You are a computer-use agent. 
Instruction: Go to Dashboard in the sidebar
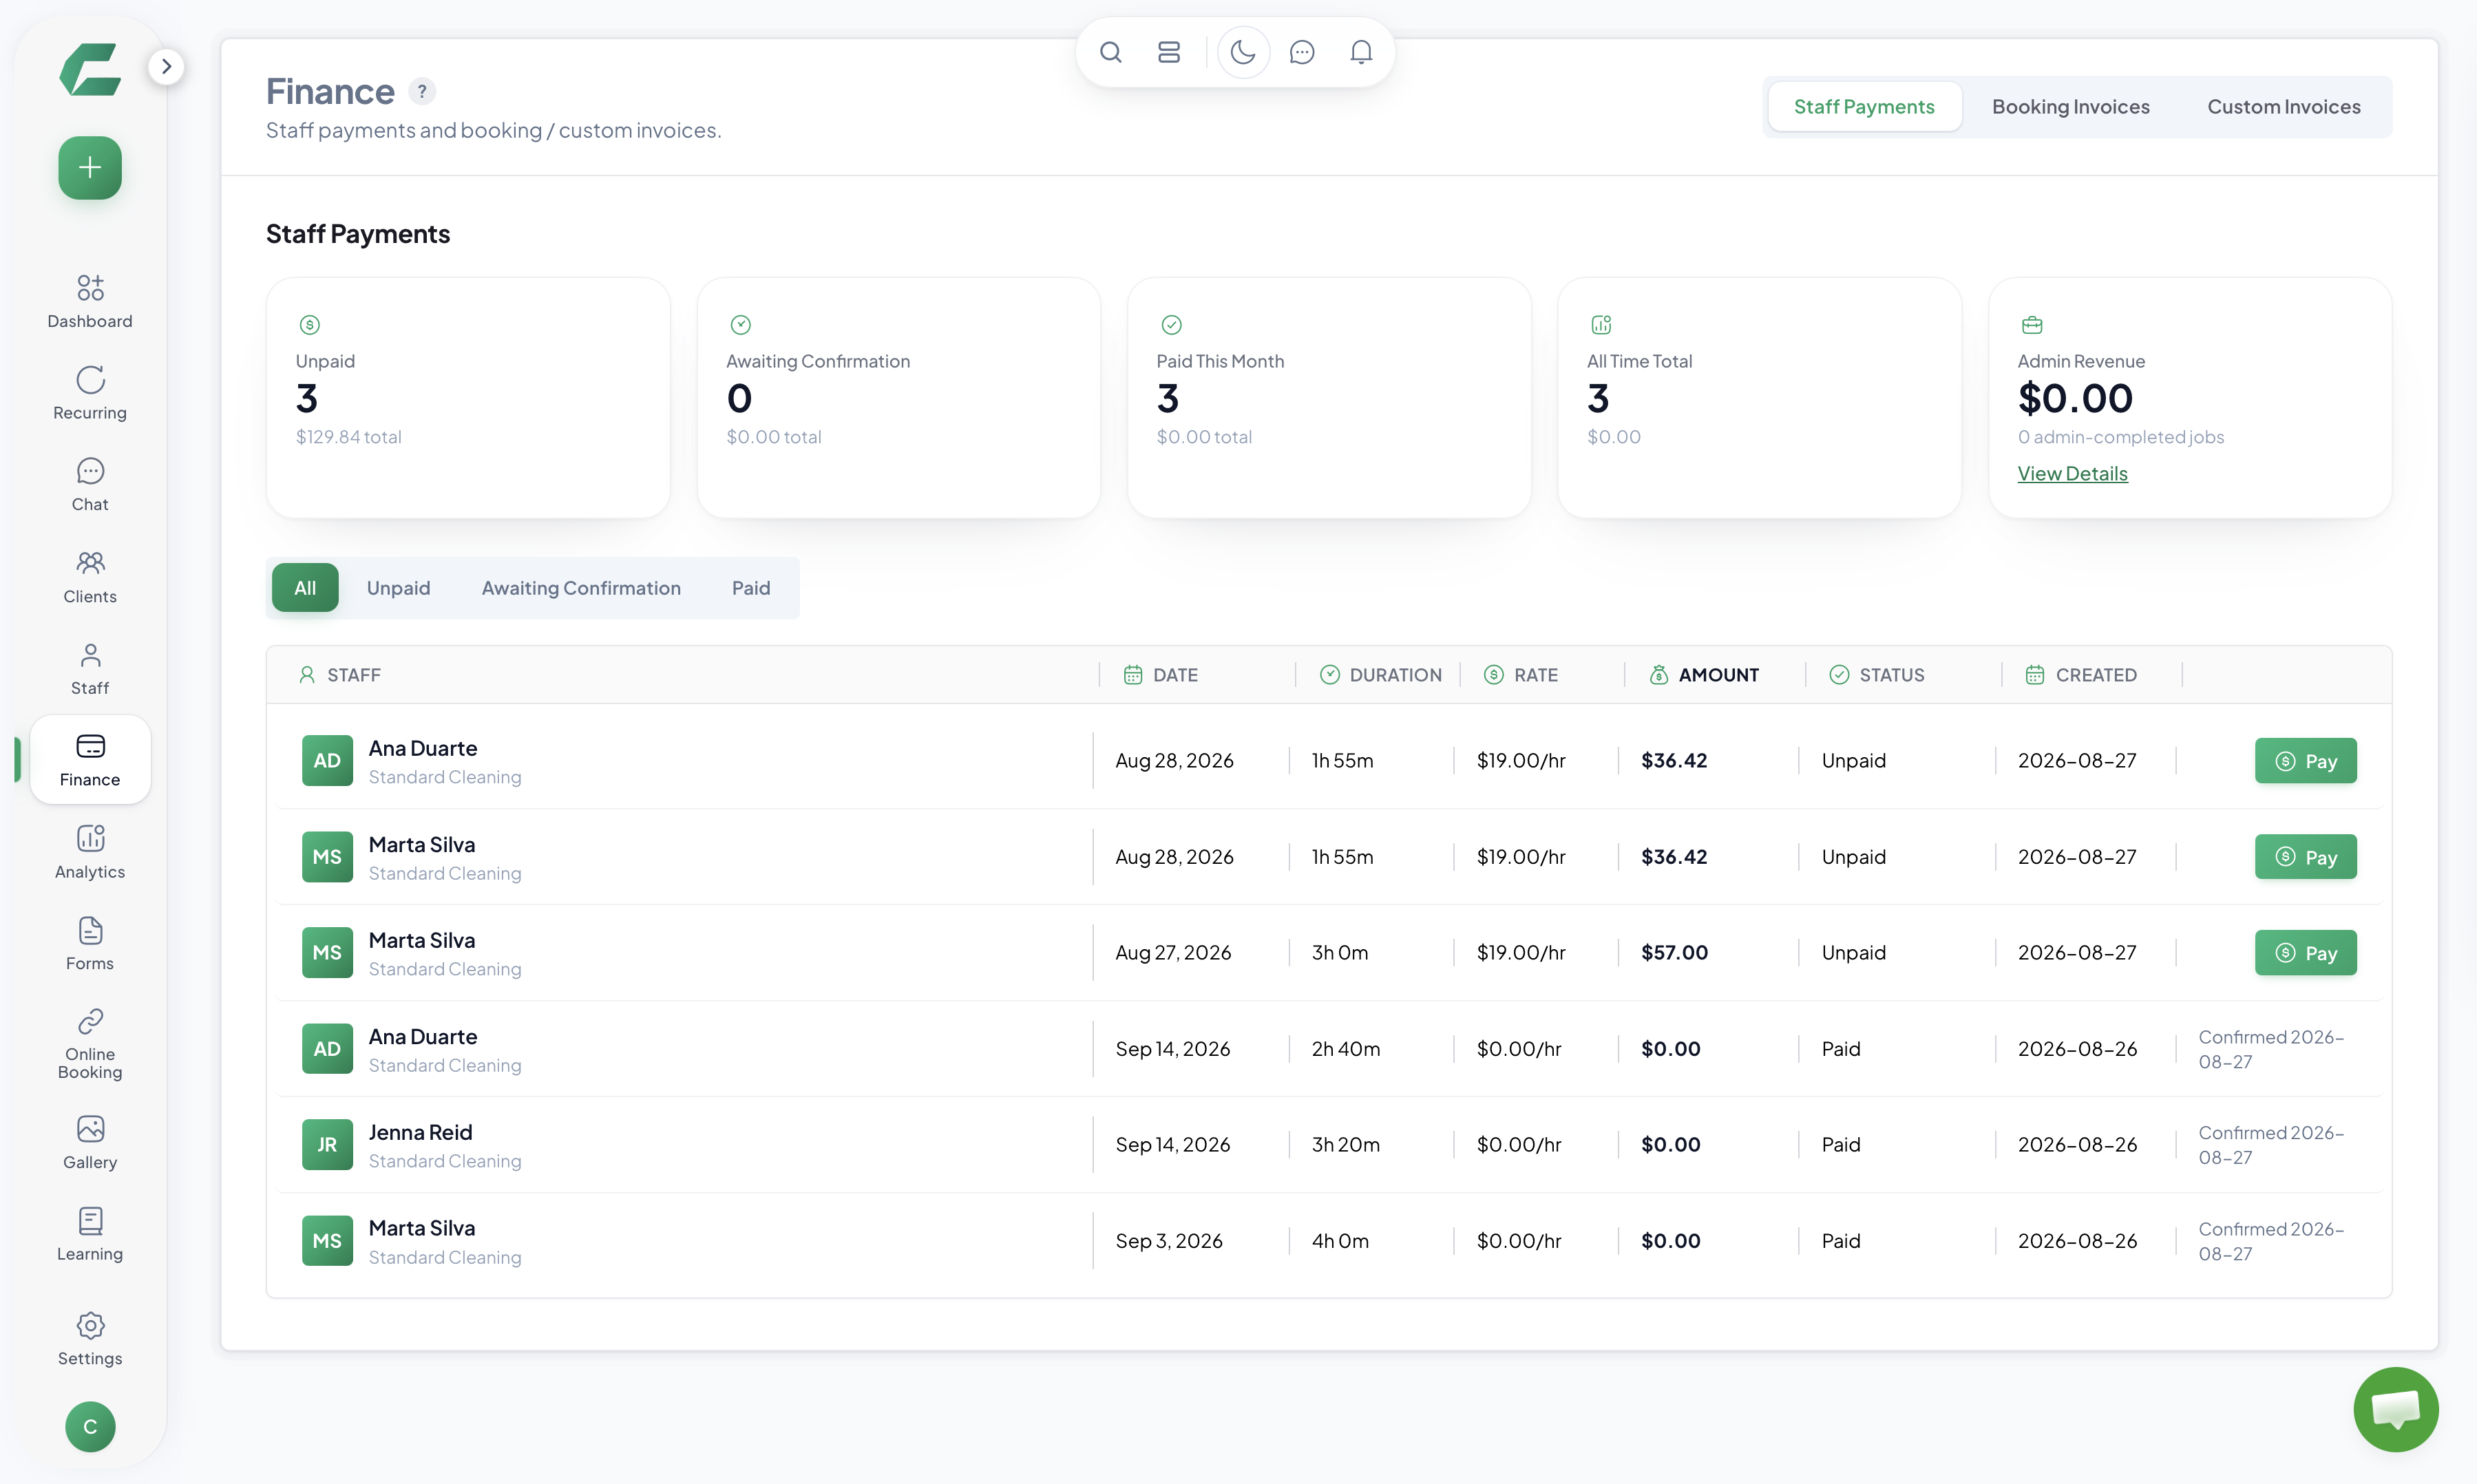pos(90,301)
